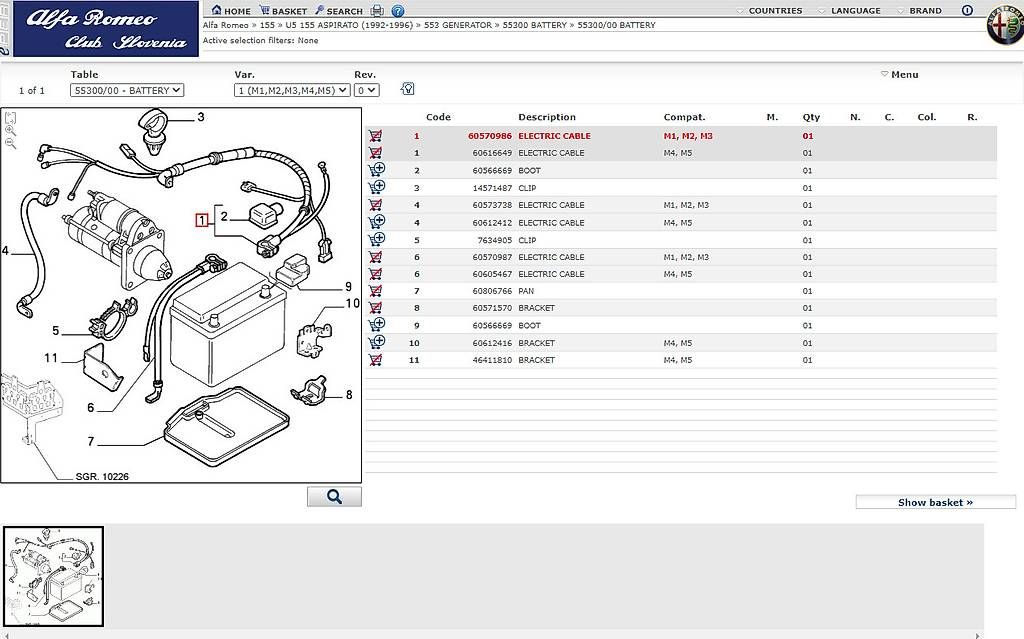
Task: Expand the COUNTRIES menu
Action: pos(769,11)
